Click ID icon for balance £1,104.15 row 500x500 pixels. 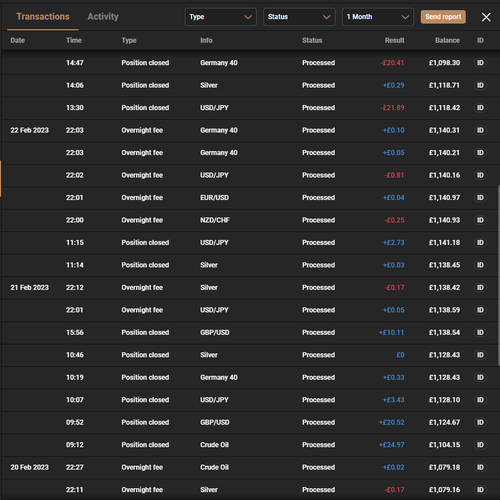pos(480,445)
